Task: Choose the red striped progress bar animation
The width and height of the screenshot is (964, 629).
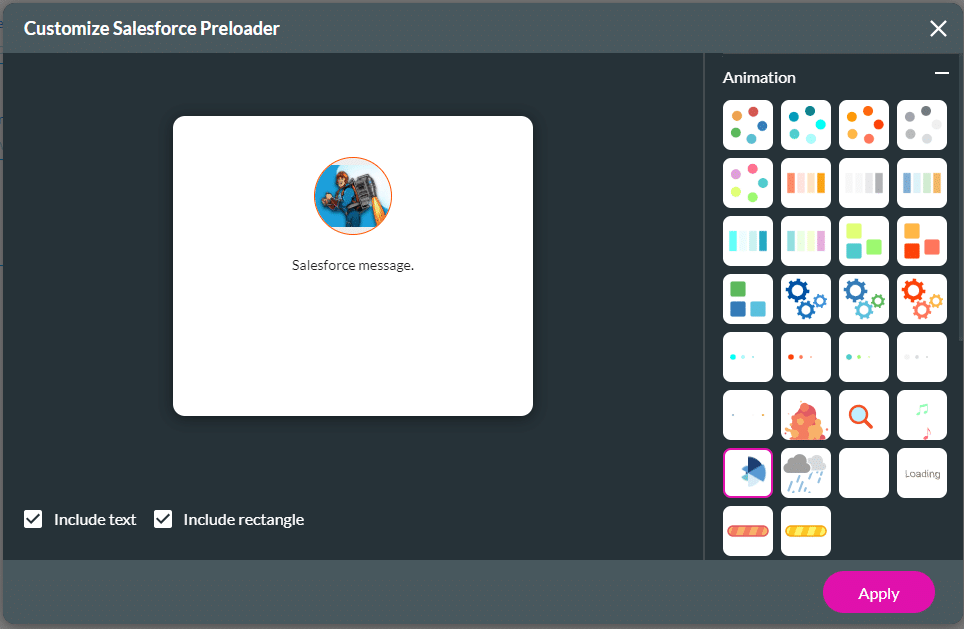Action: click(x=748, y=531)
